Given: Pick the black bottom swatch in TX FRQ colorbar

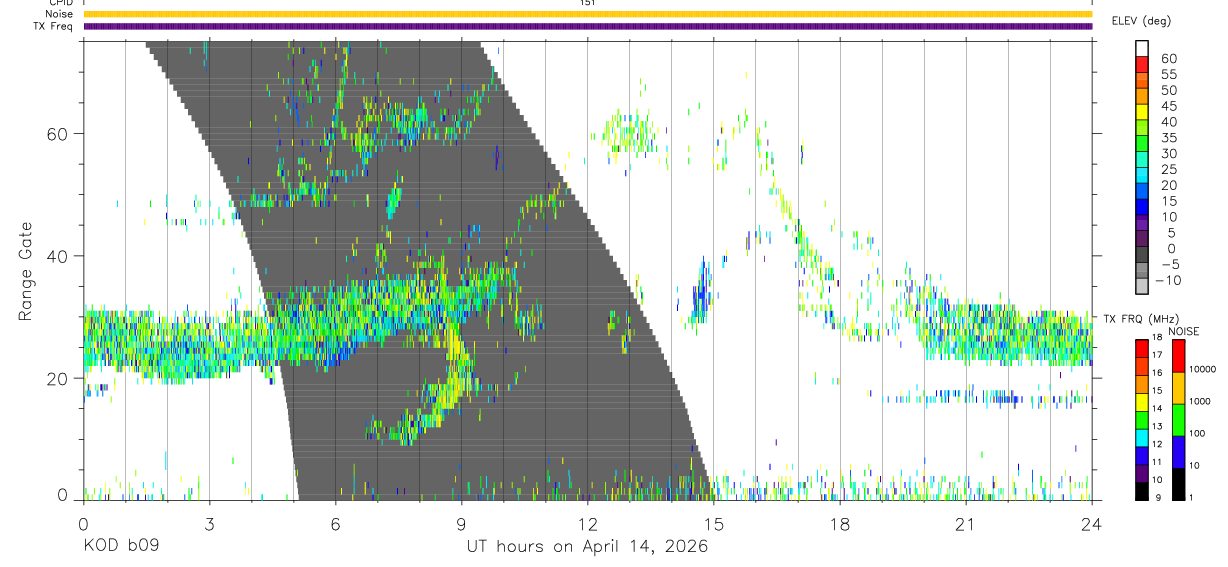Looking at the screenshot, I should click(1142, 489).
